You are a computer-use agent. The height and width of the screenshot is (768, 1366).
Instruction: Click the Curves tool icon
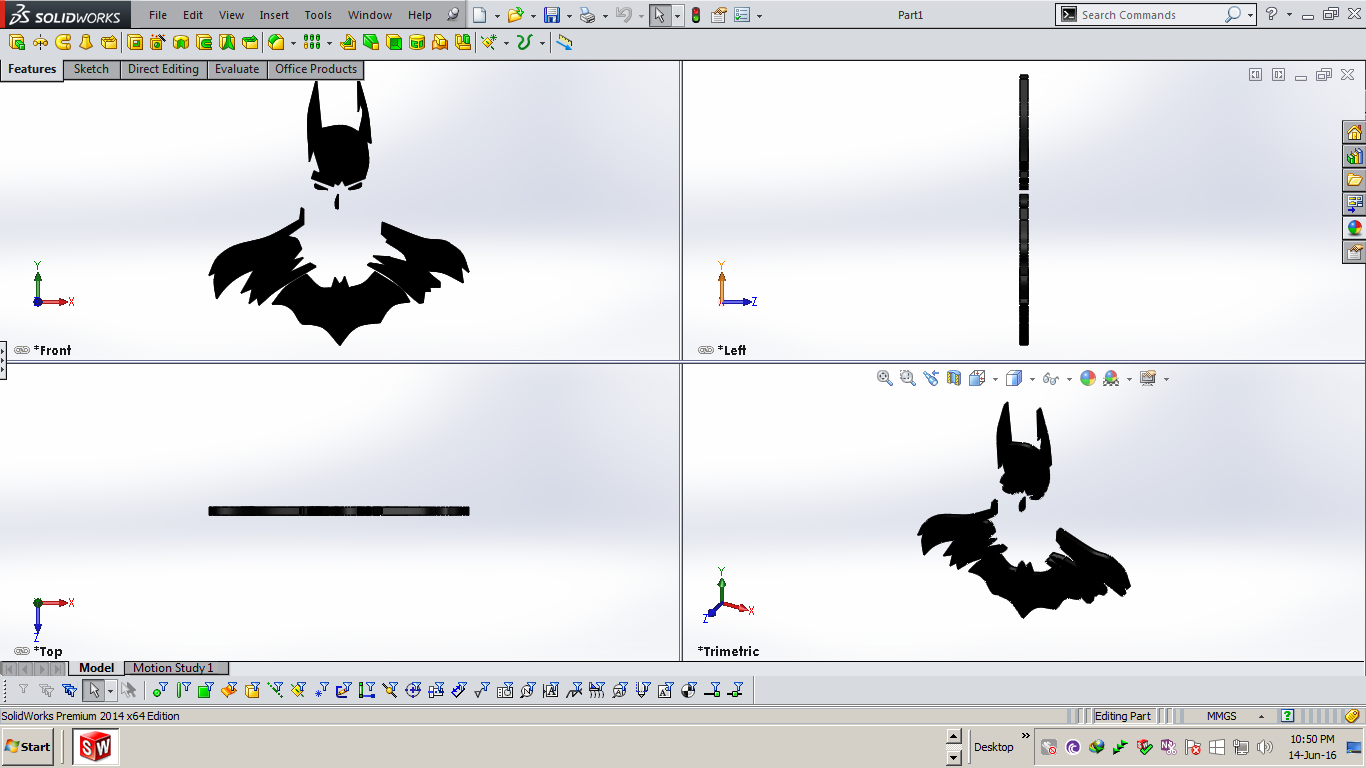[x=524, y=43]
